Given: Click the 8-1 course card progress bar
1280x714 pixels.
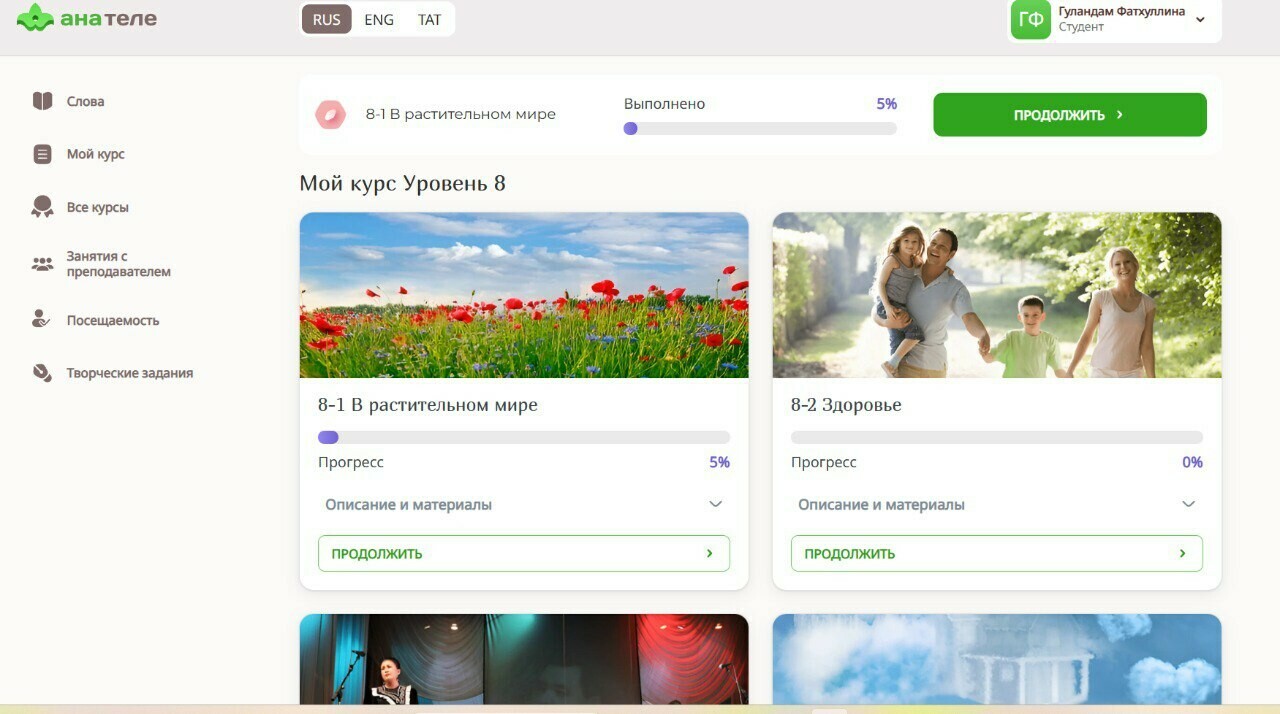Looking at the screenshot, I should tap(523, 437).
